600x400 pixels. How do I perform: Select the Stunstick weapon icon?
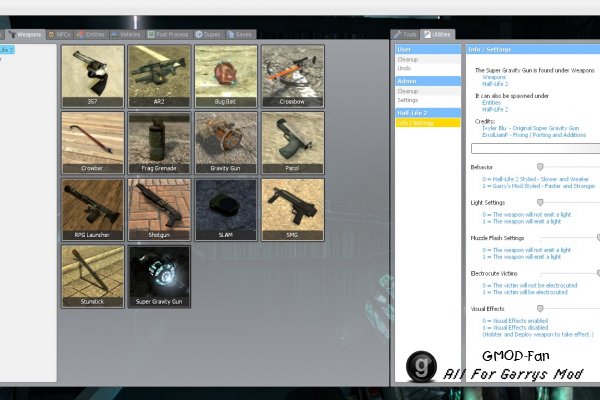tap(93, 276)
